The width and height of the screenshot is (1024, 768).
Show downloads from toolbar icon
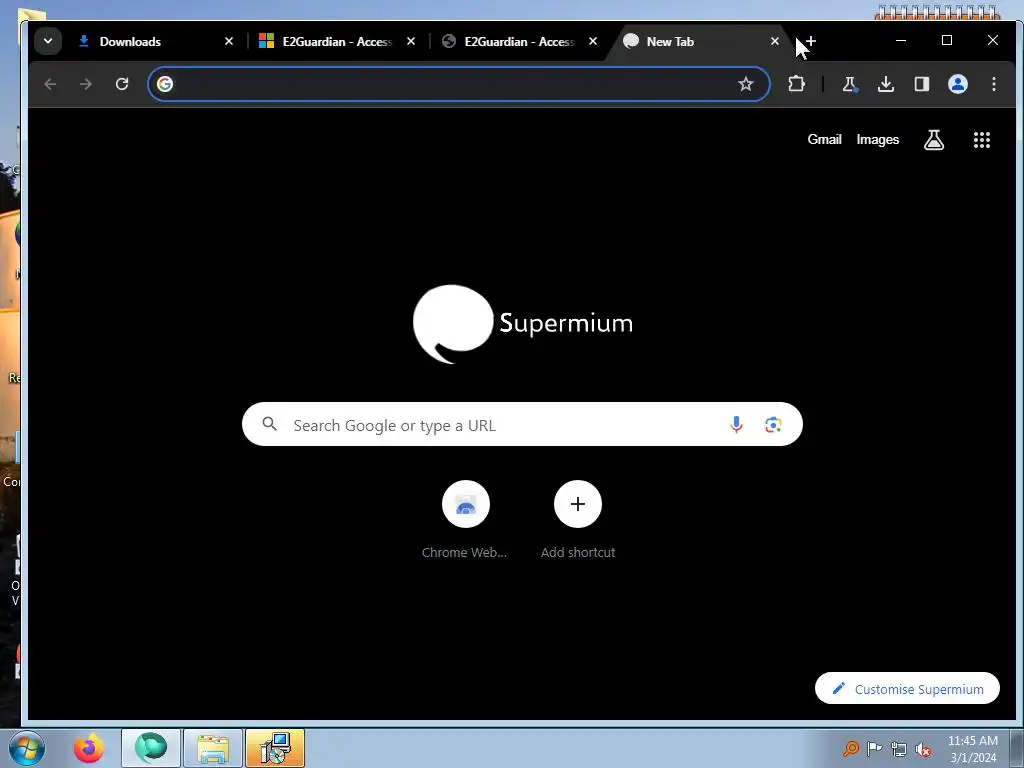click(886, 84)
